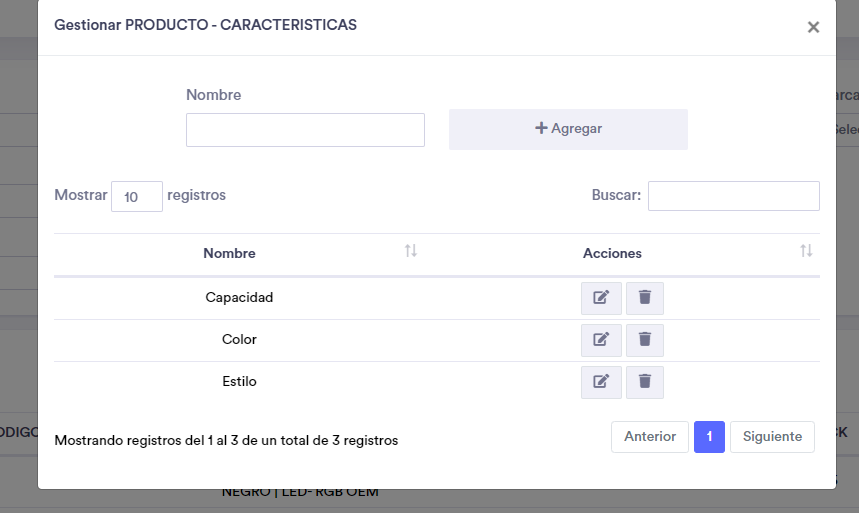The height and width of the screenshot is (513, 859).
Task: Select page 1 in the pagination
Action: coord(709,437)
